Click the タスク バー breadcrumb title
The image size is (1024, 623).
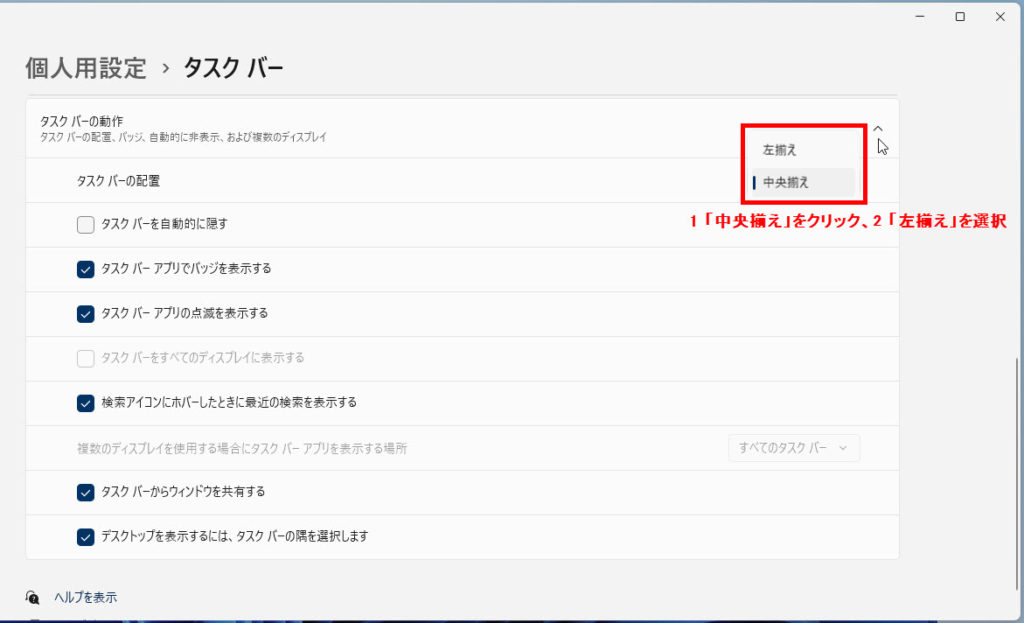(233, 68)
